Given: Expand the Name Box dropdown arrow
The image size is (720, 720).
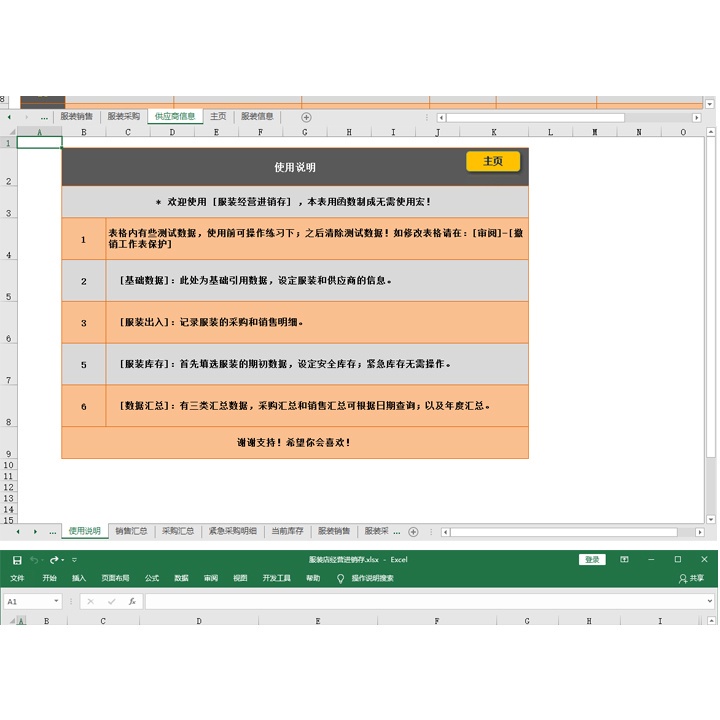Looking at the screenshot, I should [x=56, y=602].
